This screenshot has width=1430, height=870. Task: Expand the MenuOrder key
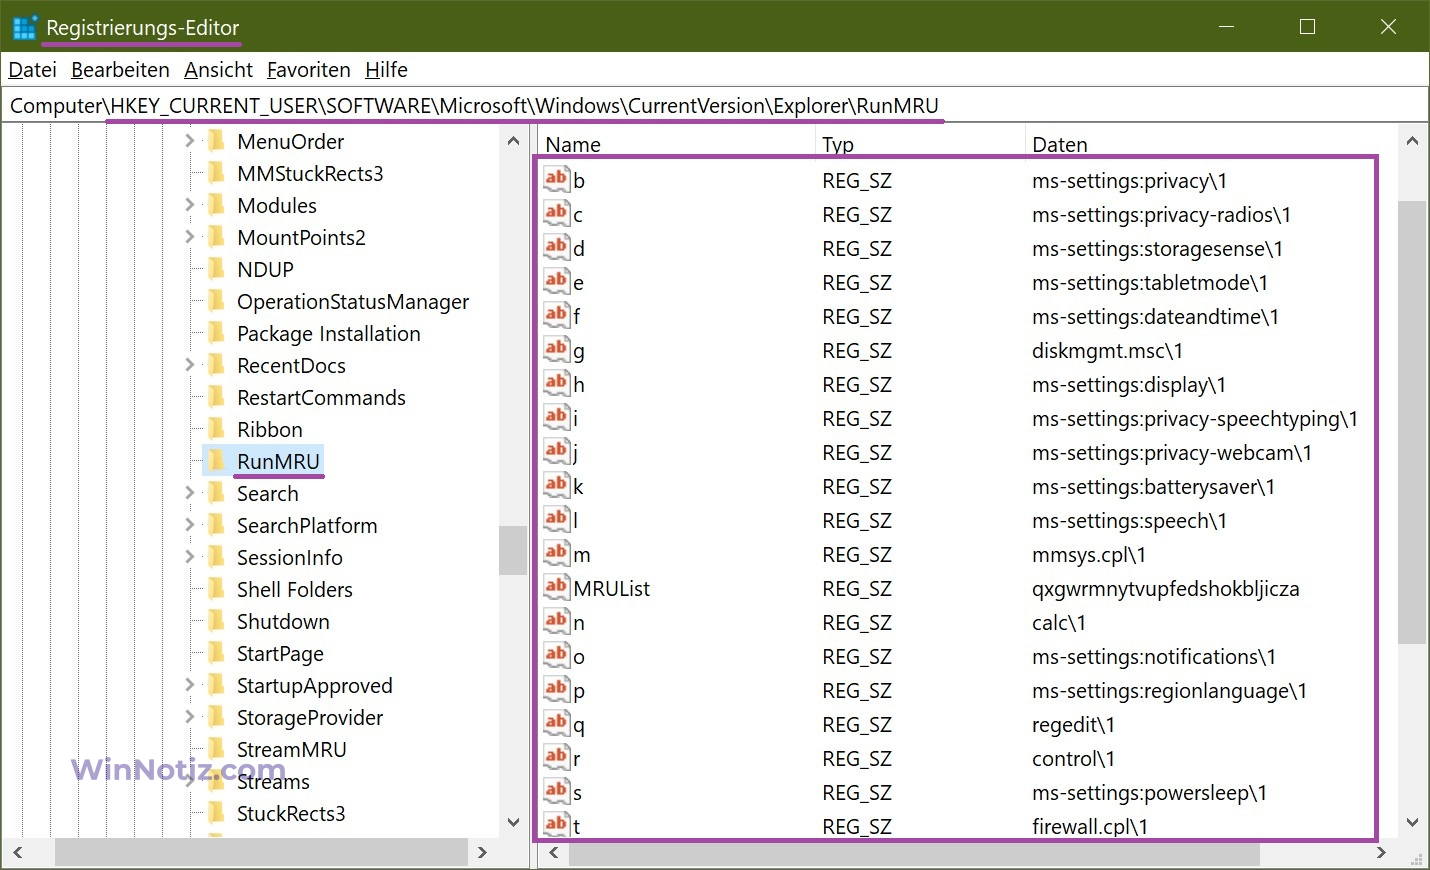190,141
